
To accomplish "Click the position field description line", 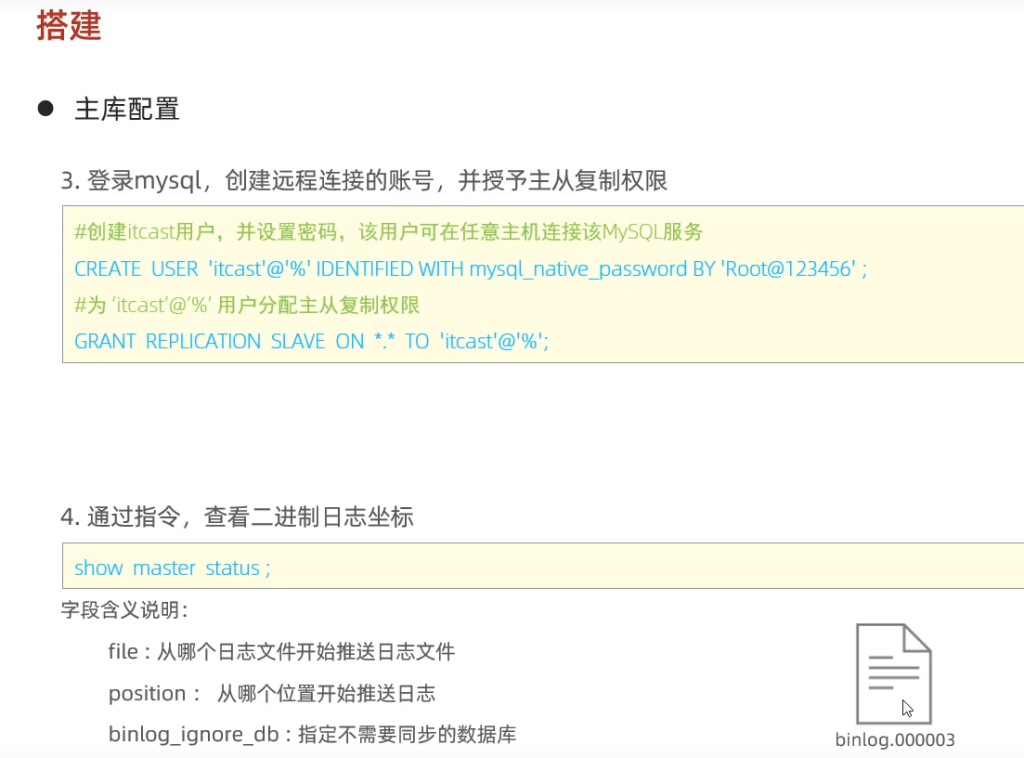I will [272, 693].
